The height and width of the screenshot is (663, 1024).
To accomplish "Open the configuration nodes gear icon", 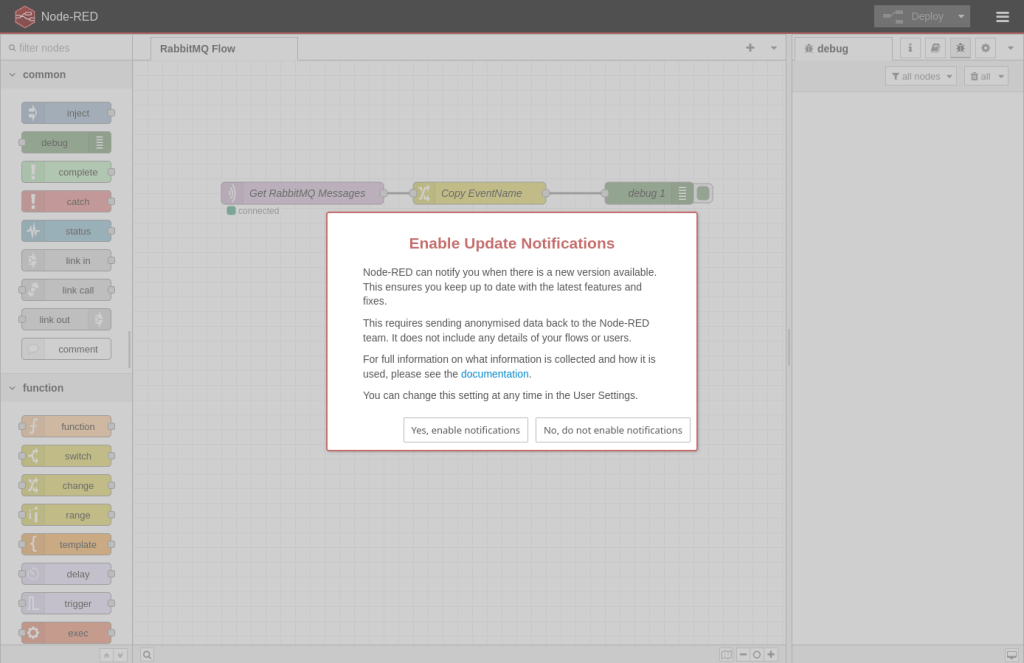I will point(985,48).
